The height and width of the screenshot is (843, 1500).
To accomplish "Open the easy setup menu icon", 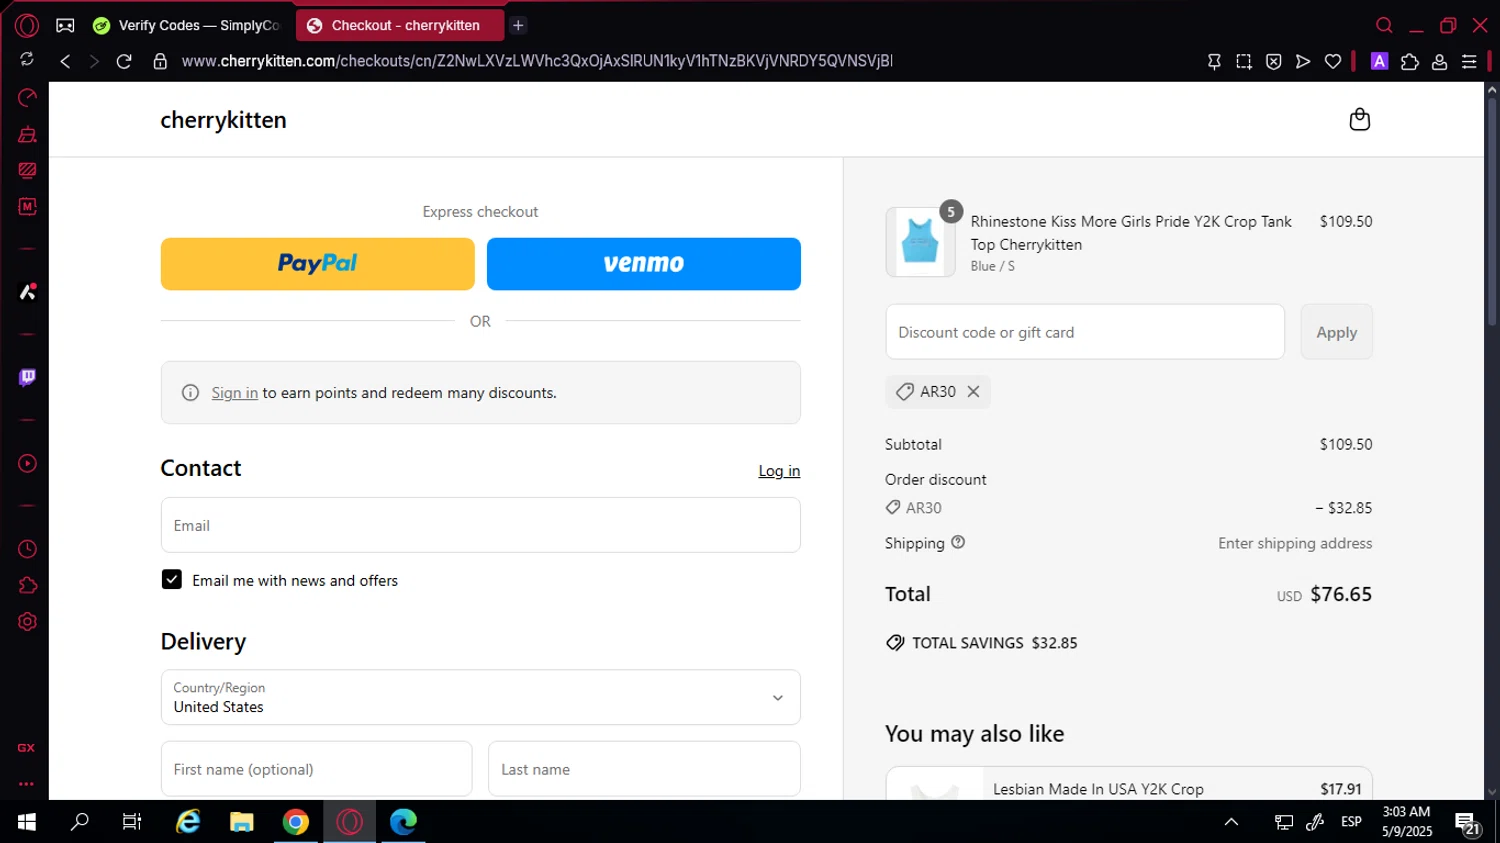I will pyautogui.click(x=1469, y=61).
